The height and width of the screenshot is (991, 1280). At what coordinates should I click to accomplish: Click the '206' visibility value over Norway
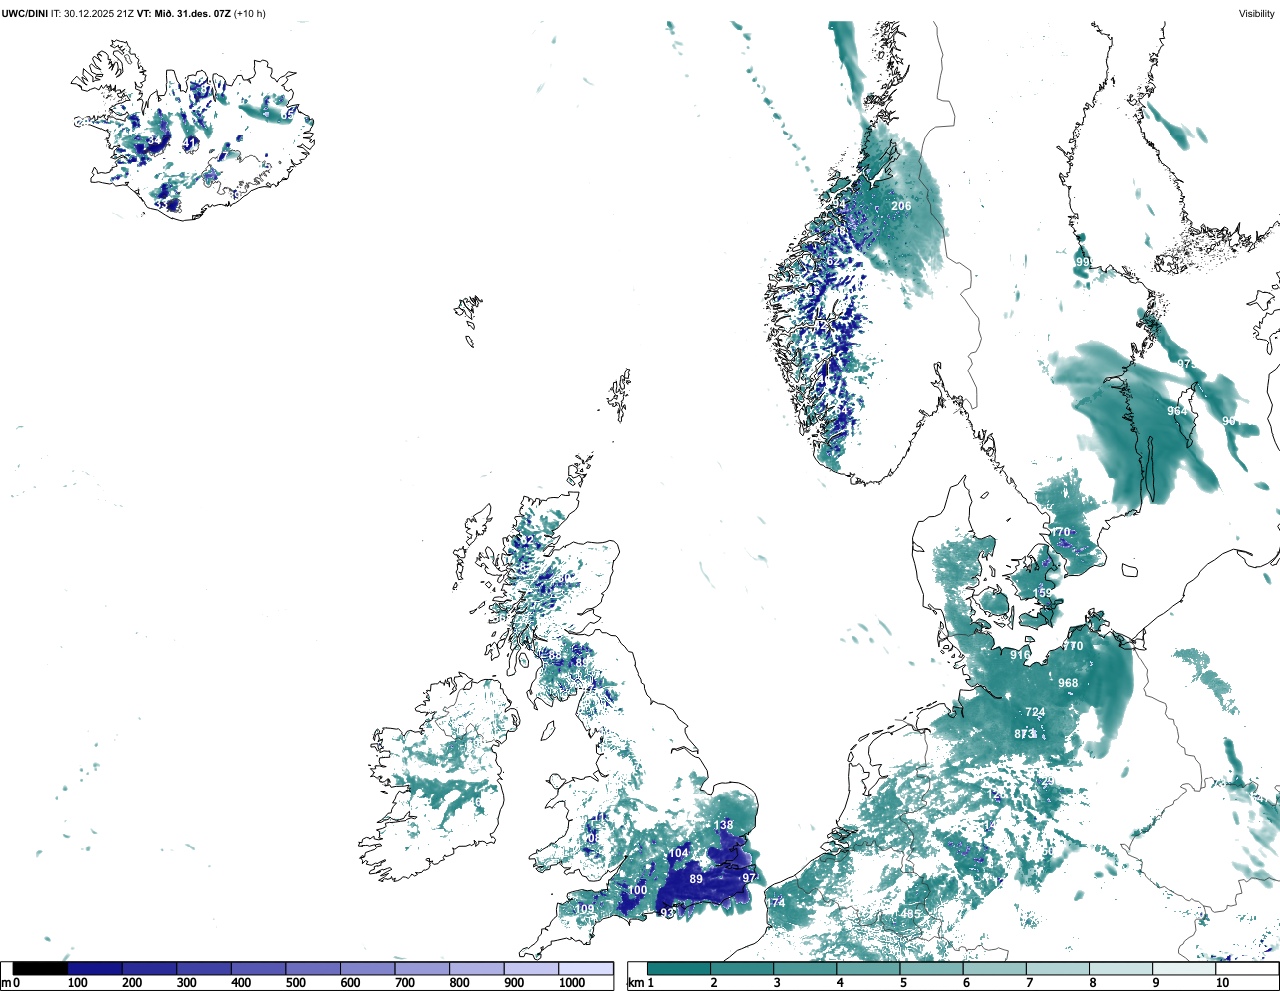901,206
